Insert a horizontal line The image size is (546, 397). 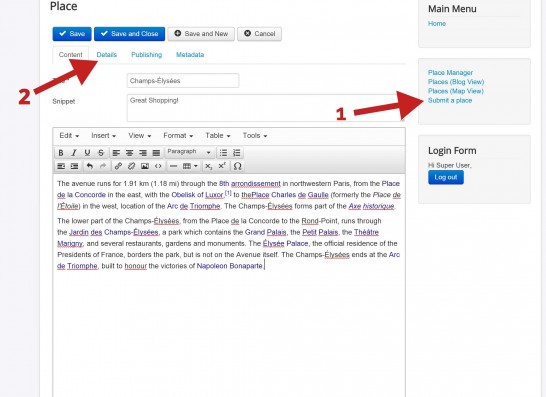(x=173, y=166)
